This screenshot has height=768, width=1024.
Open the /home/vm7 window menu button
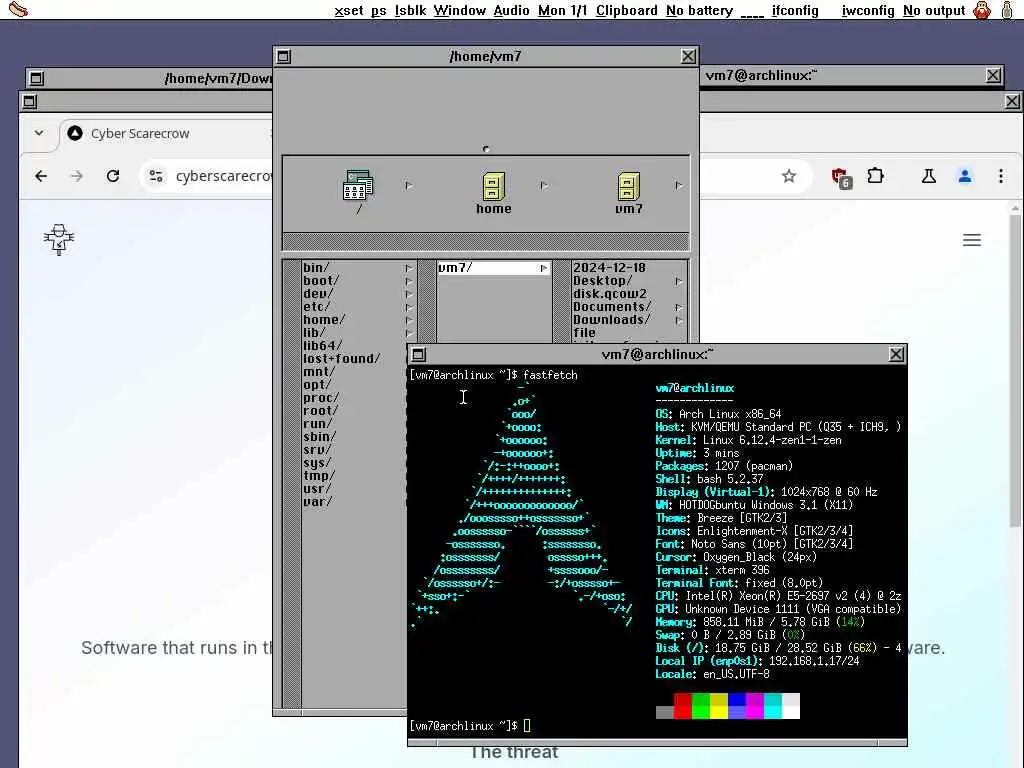(283, 56)
